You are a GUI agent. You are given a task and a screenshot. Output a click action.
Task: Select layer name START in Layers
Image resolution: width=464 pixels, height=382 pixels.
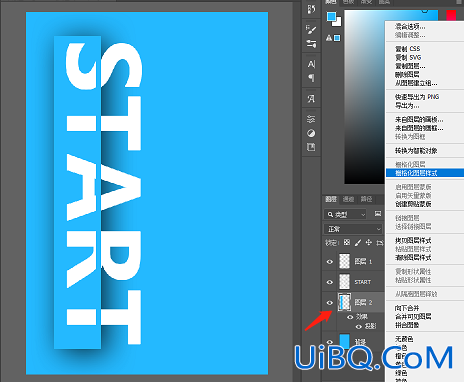pos(363,282)
